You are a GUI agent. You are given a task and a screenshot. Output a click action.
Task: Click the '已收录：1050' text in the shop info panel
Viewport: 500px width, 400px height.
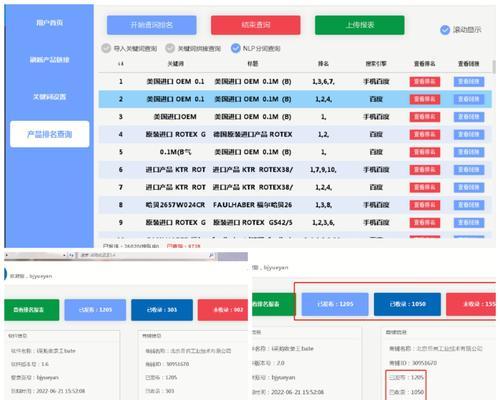tap(406, 392)
